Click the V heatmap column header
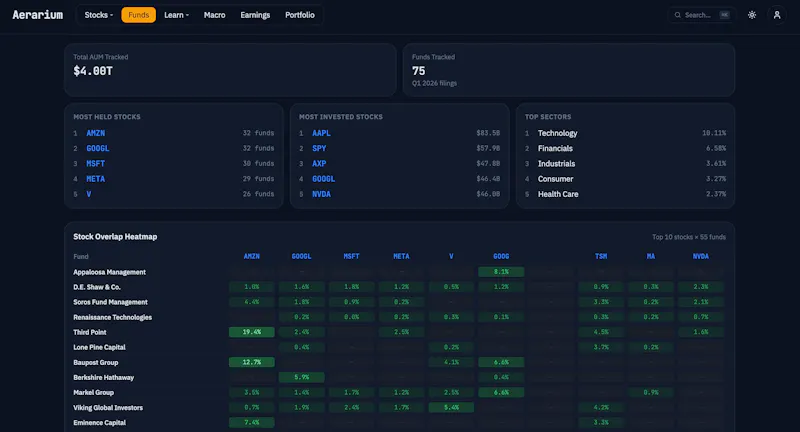The width and height of the screenshot is (800, 432). pyautogui.click(x=451, y=257)
